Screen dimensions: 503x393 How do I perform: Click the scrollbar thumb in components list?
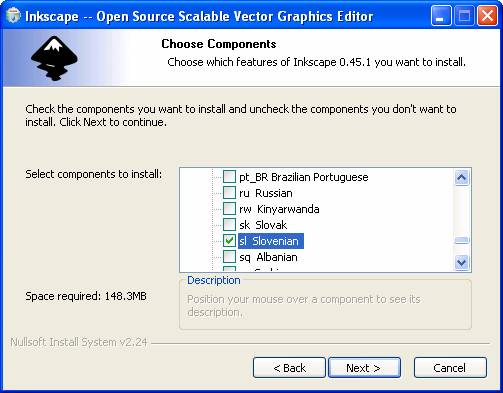click(462, 240)
